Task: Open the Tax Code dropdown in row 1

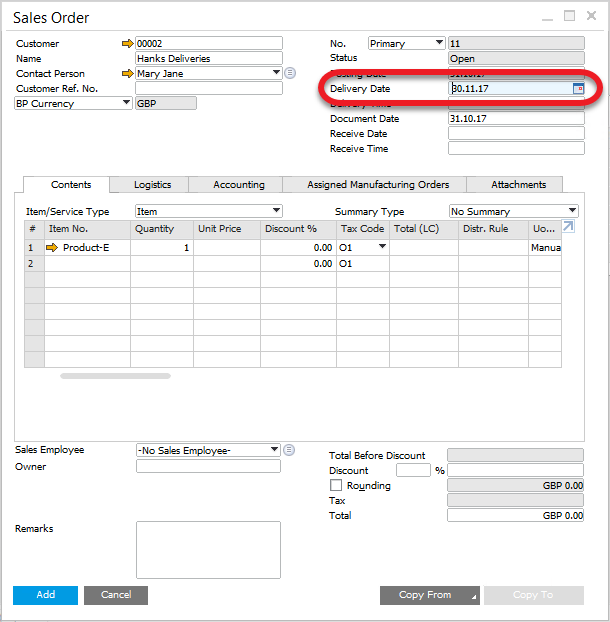Action: (x=381, y=248)
